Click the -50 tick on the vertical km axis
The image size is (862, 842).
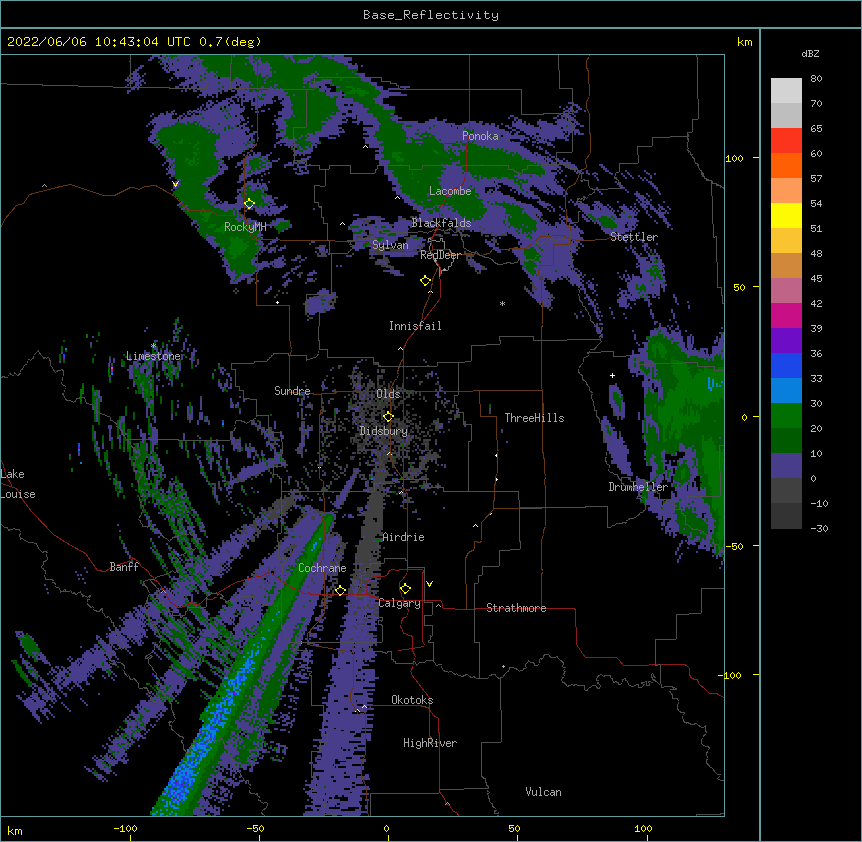[x=734, y=546]
